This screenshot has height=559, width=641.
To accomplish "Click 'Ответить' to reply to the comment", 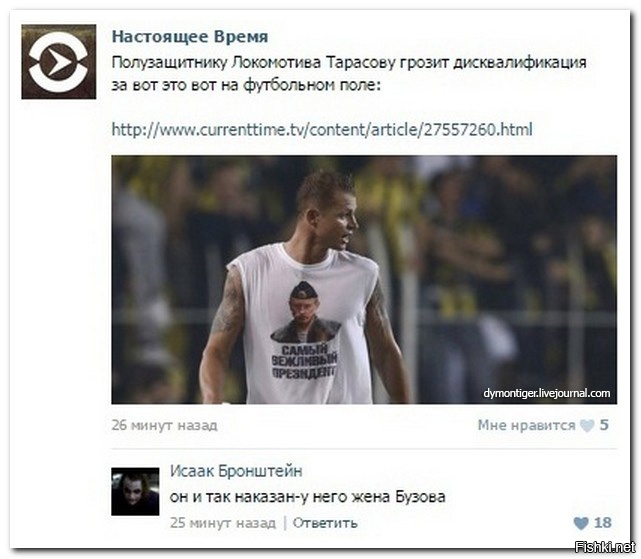I will click(x=325, y=523).
